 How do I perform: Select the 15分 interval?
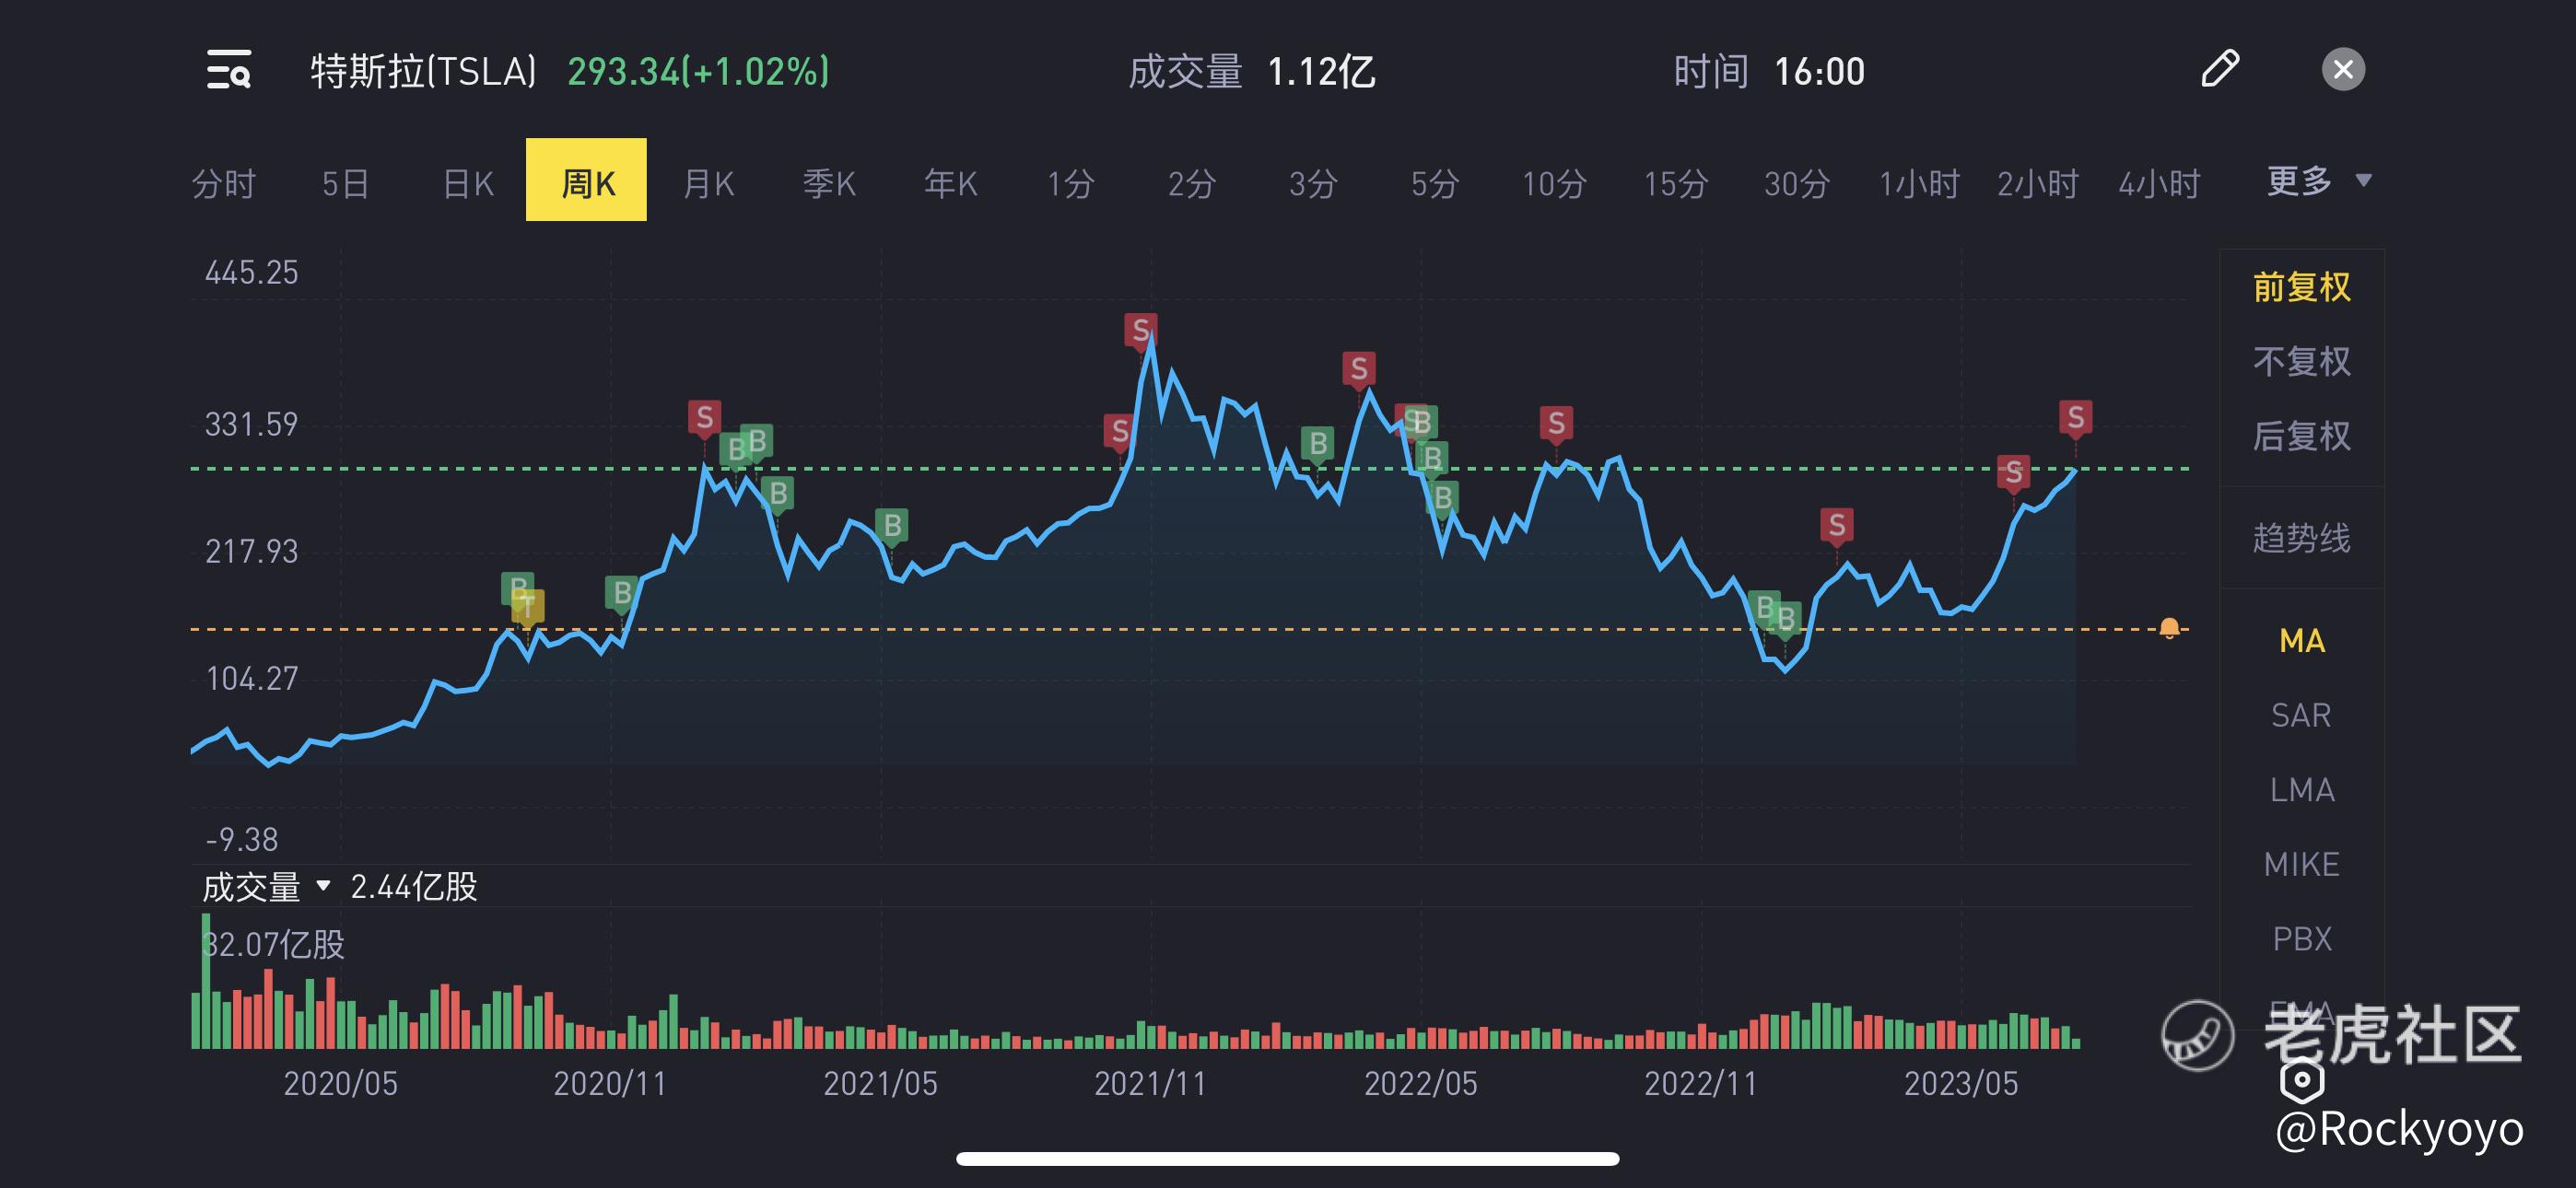tap(1676, 183)
